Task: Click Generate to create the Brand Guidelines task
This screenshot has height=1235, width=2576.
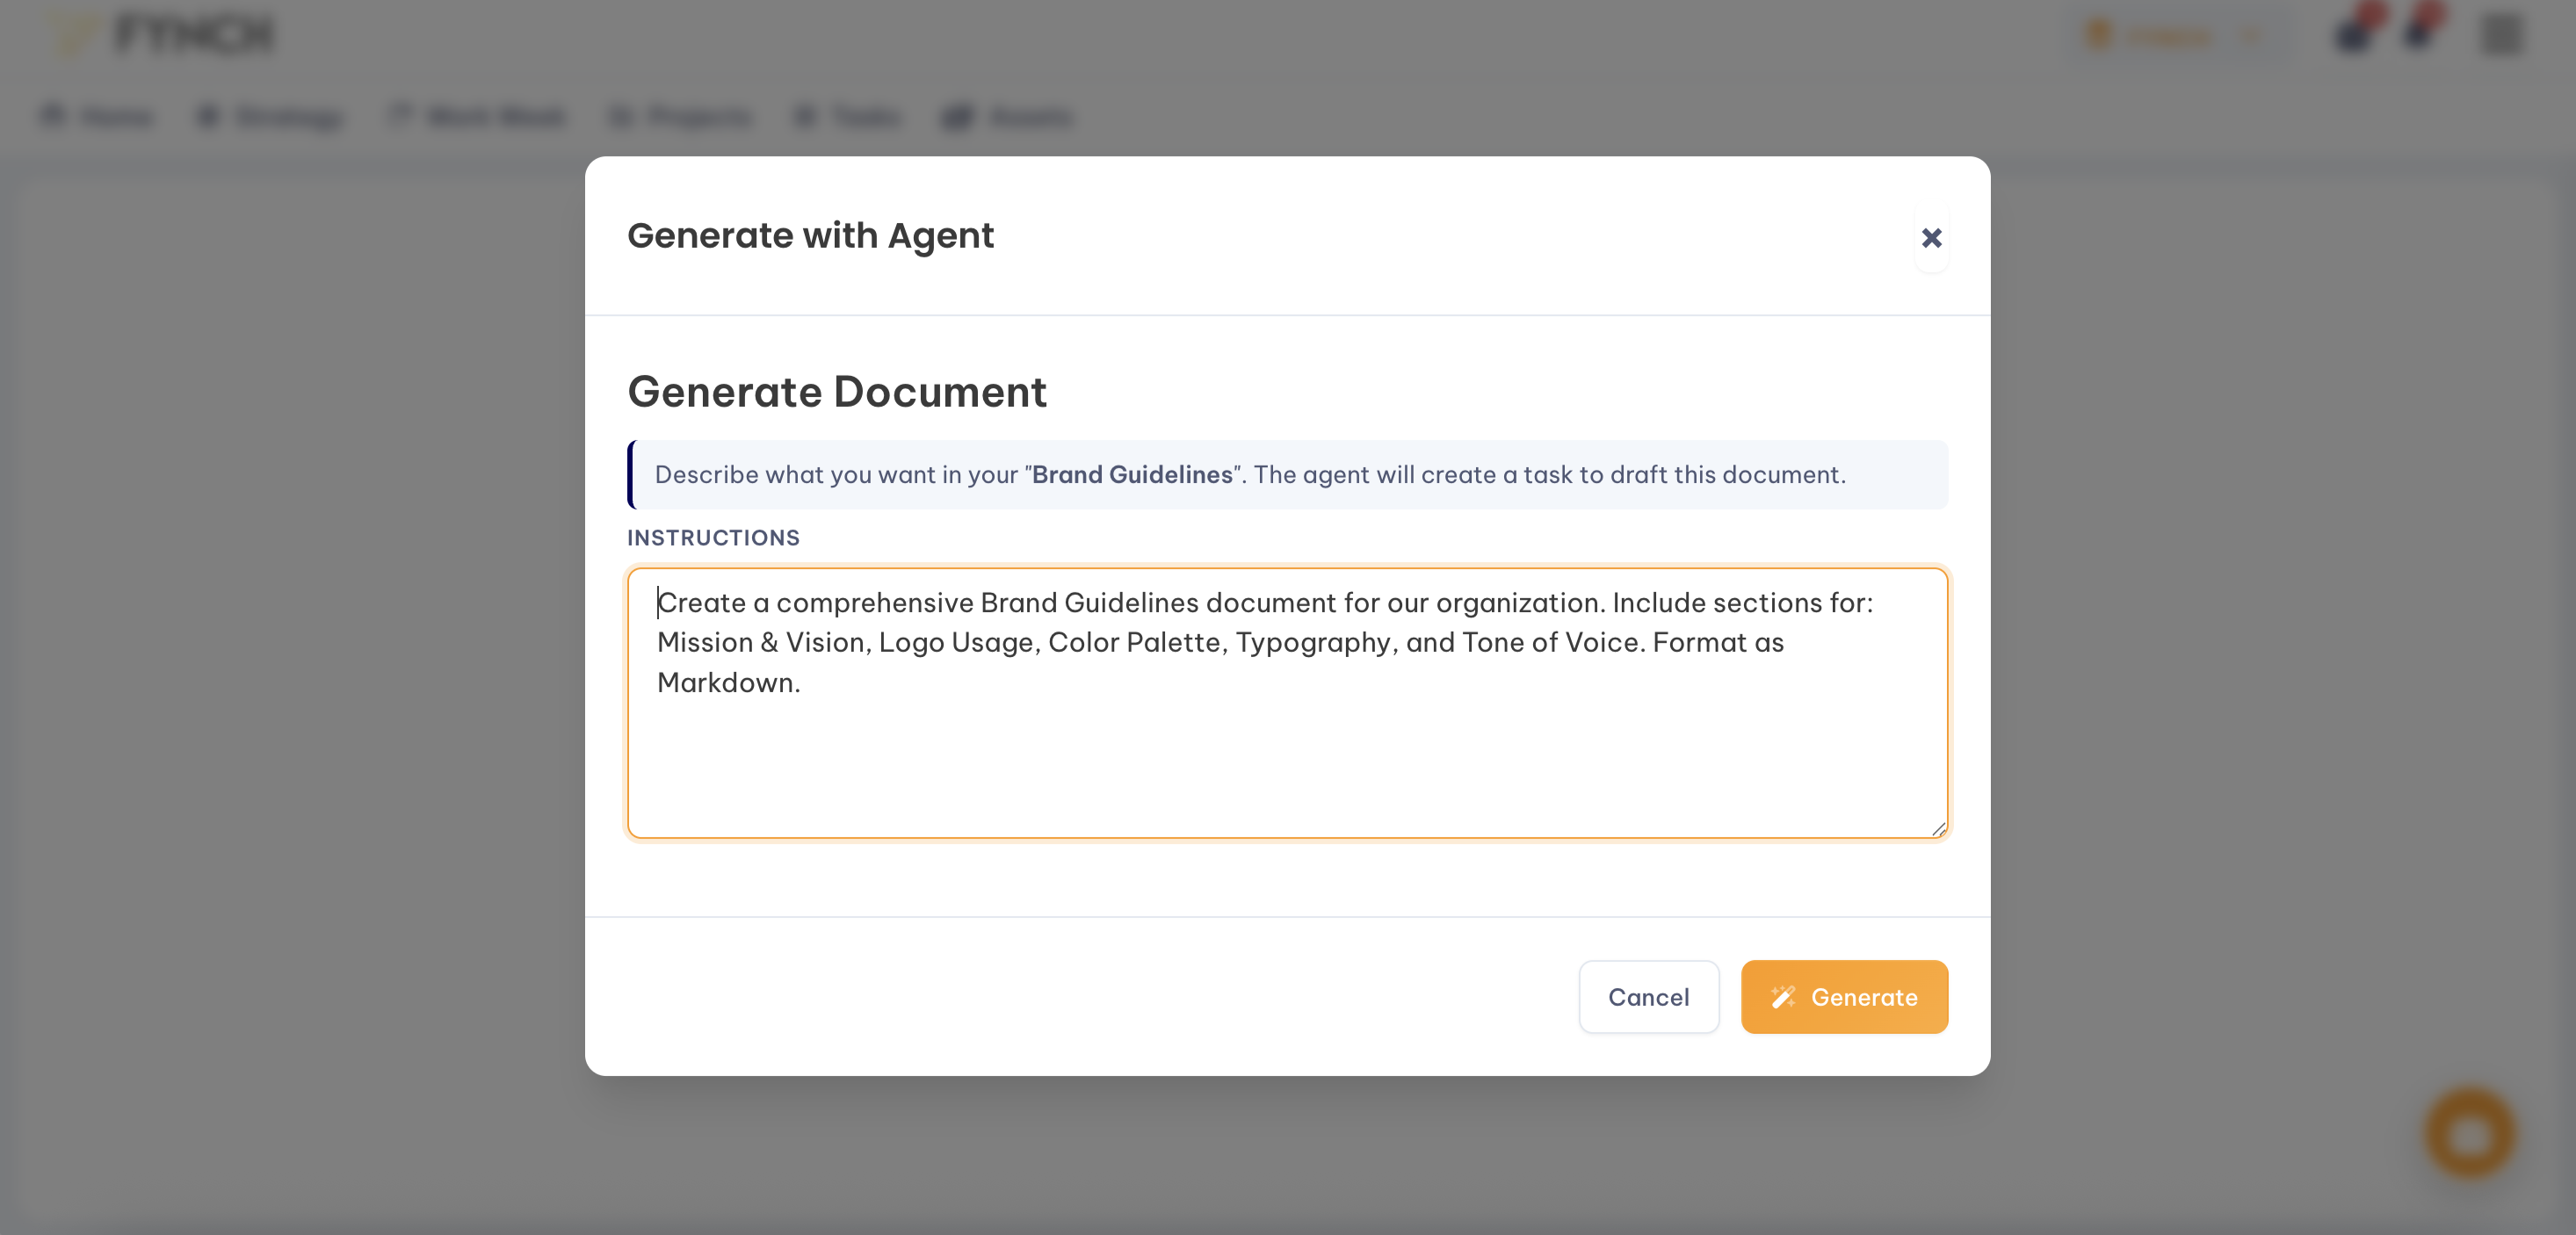Action: (x=1845, y=996)
